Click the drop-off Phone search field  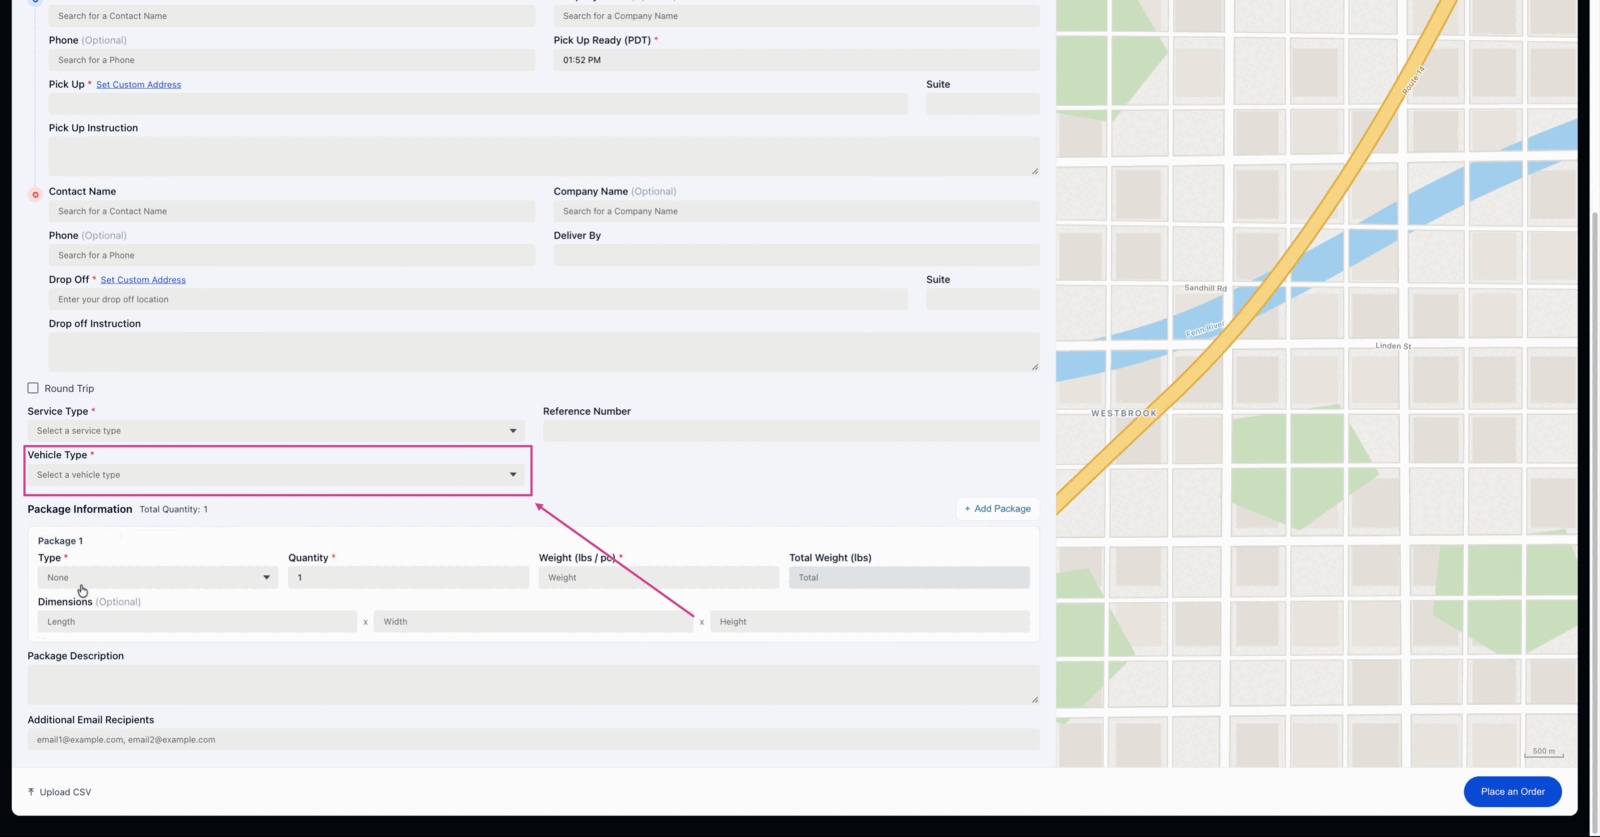(x=292, y=255)
